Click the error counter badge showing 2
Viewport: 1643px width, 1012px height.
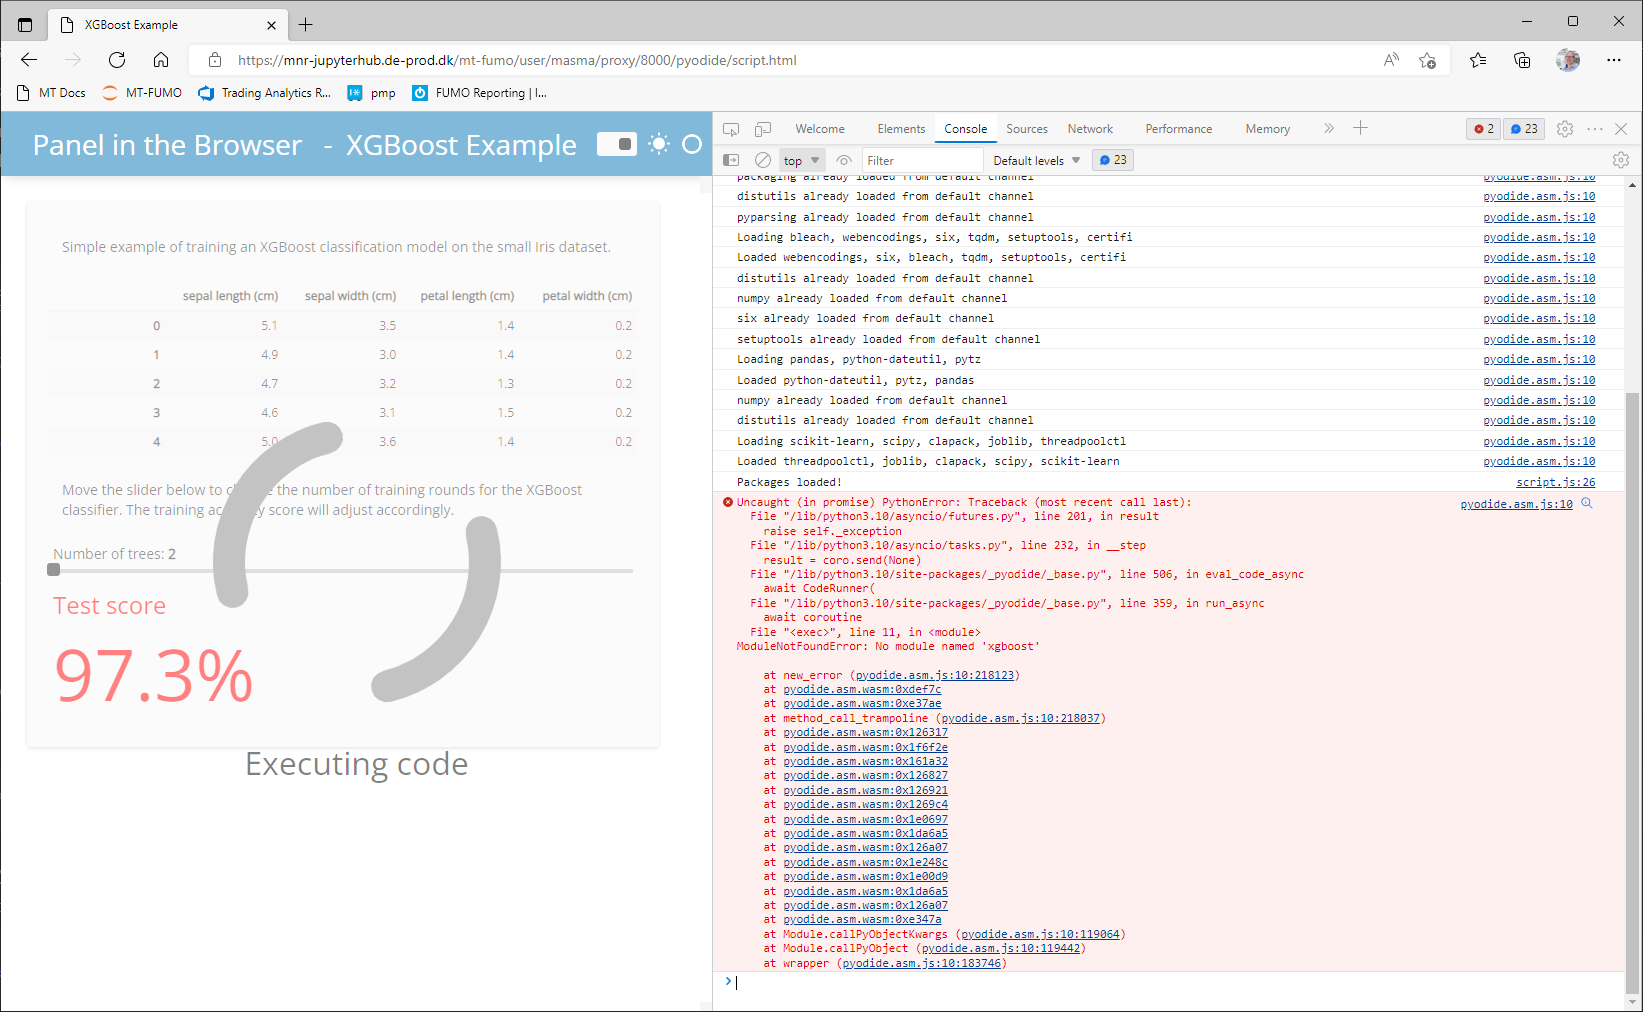tap(1483, 129)
